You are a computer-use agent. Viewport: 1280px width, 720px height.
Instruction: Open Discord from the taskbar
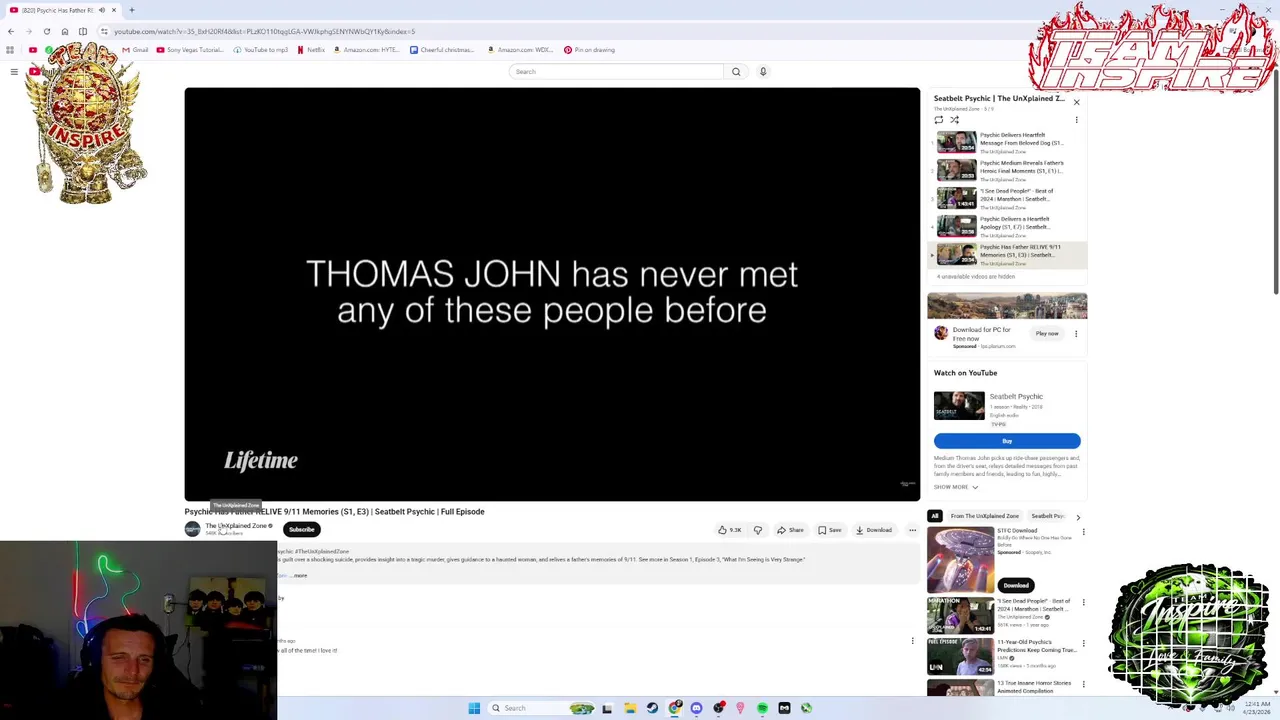pyautogui.click(x=696, y=708)
